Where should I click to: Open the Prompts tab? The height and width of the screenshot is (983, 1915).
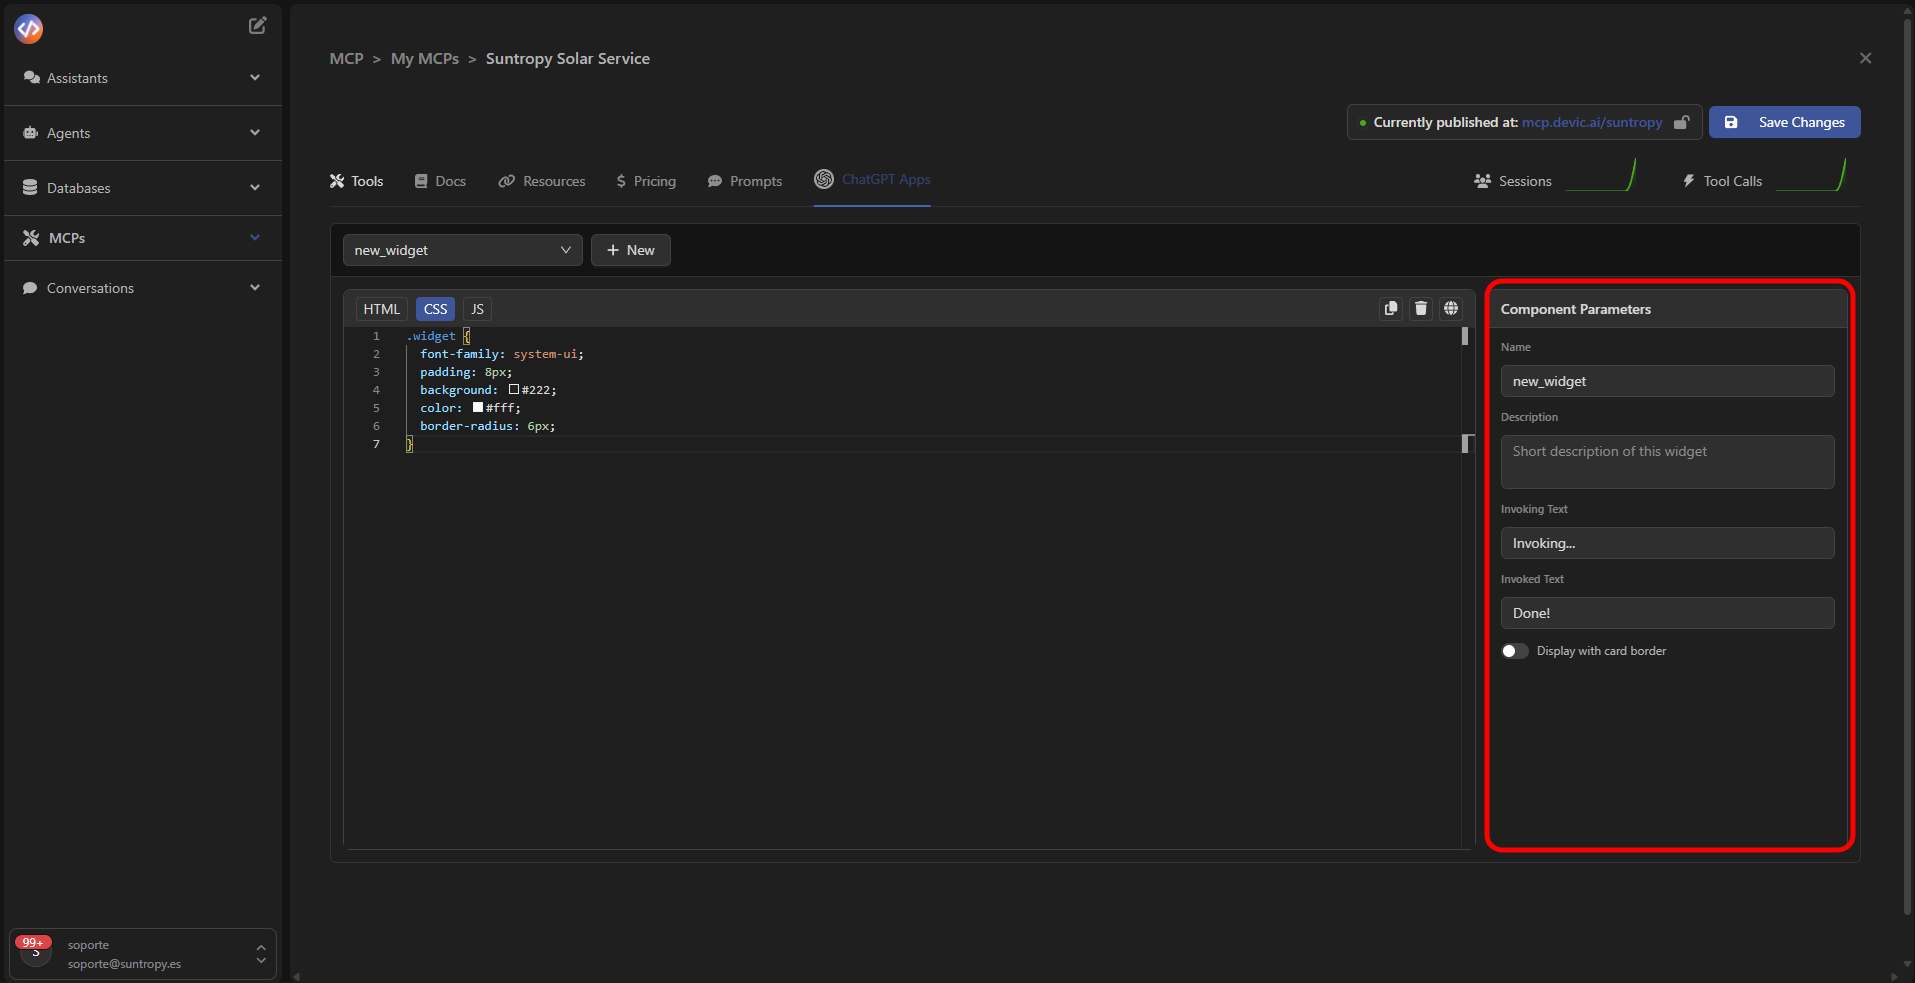pyautogui.click(x=745, y=181)
